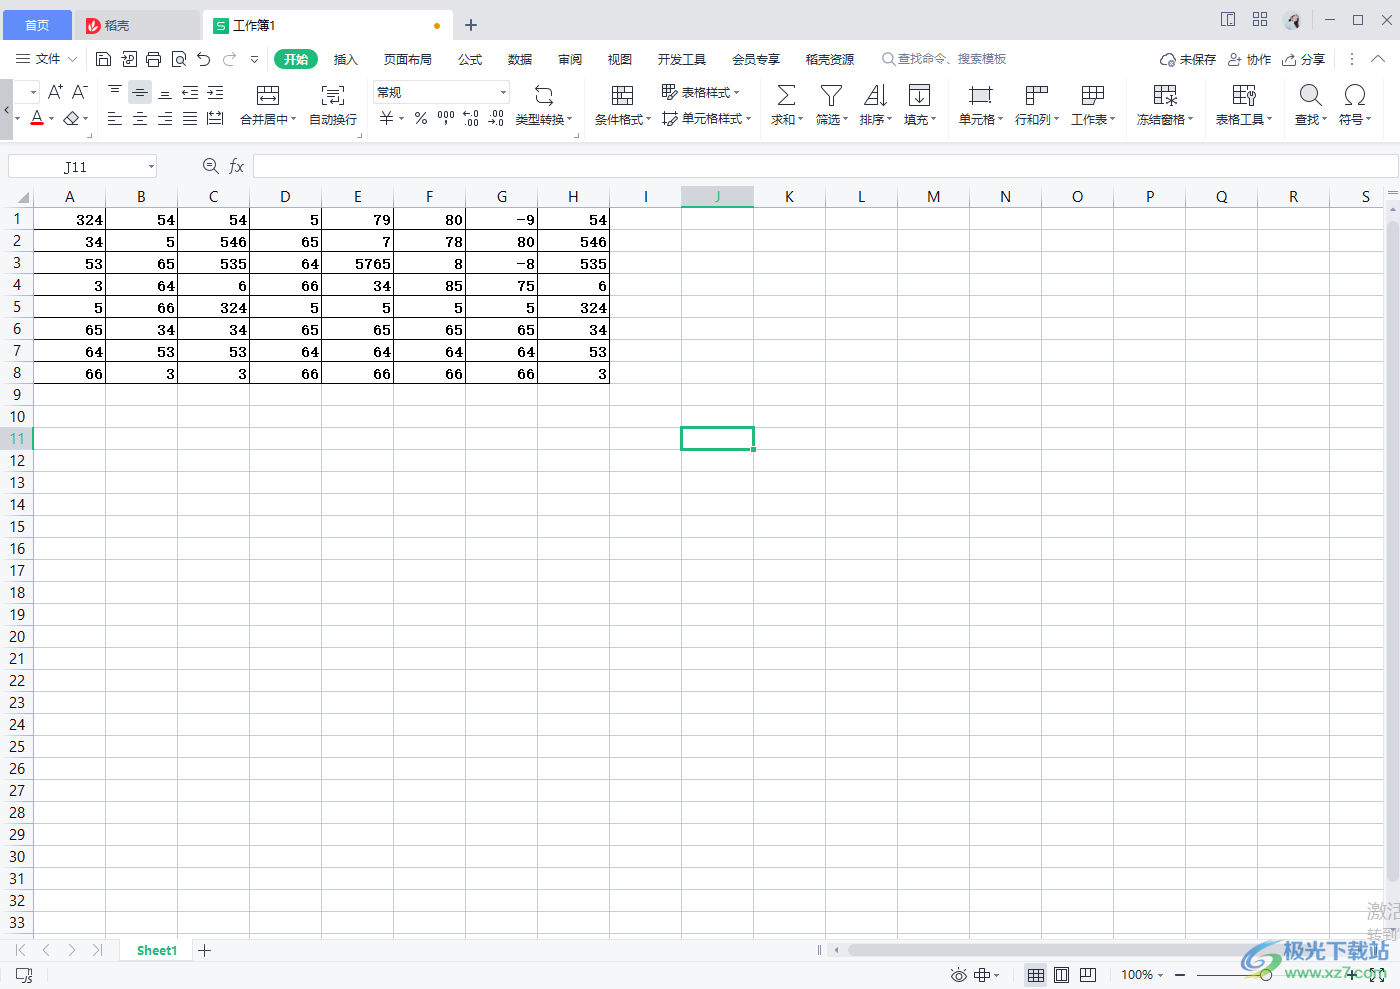Center text horizontally icon

[x=140, y=119]
